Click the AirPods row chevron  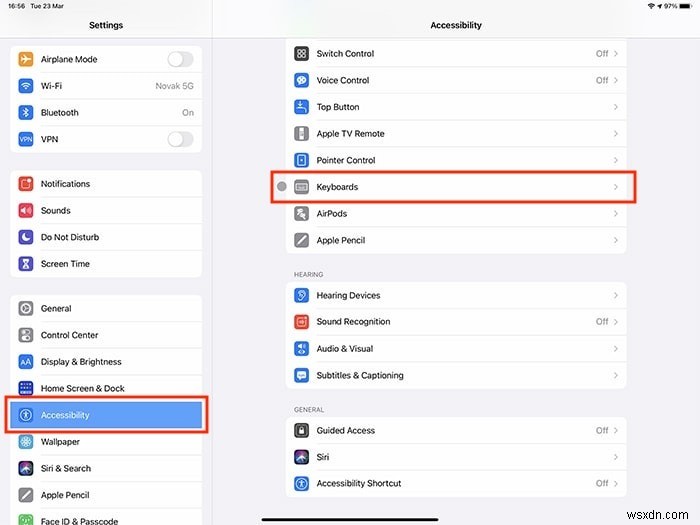[x=616, y=213]
